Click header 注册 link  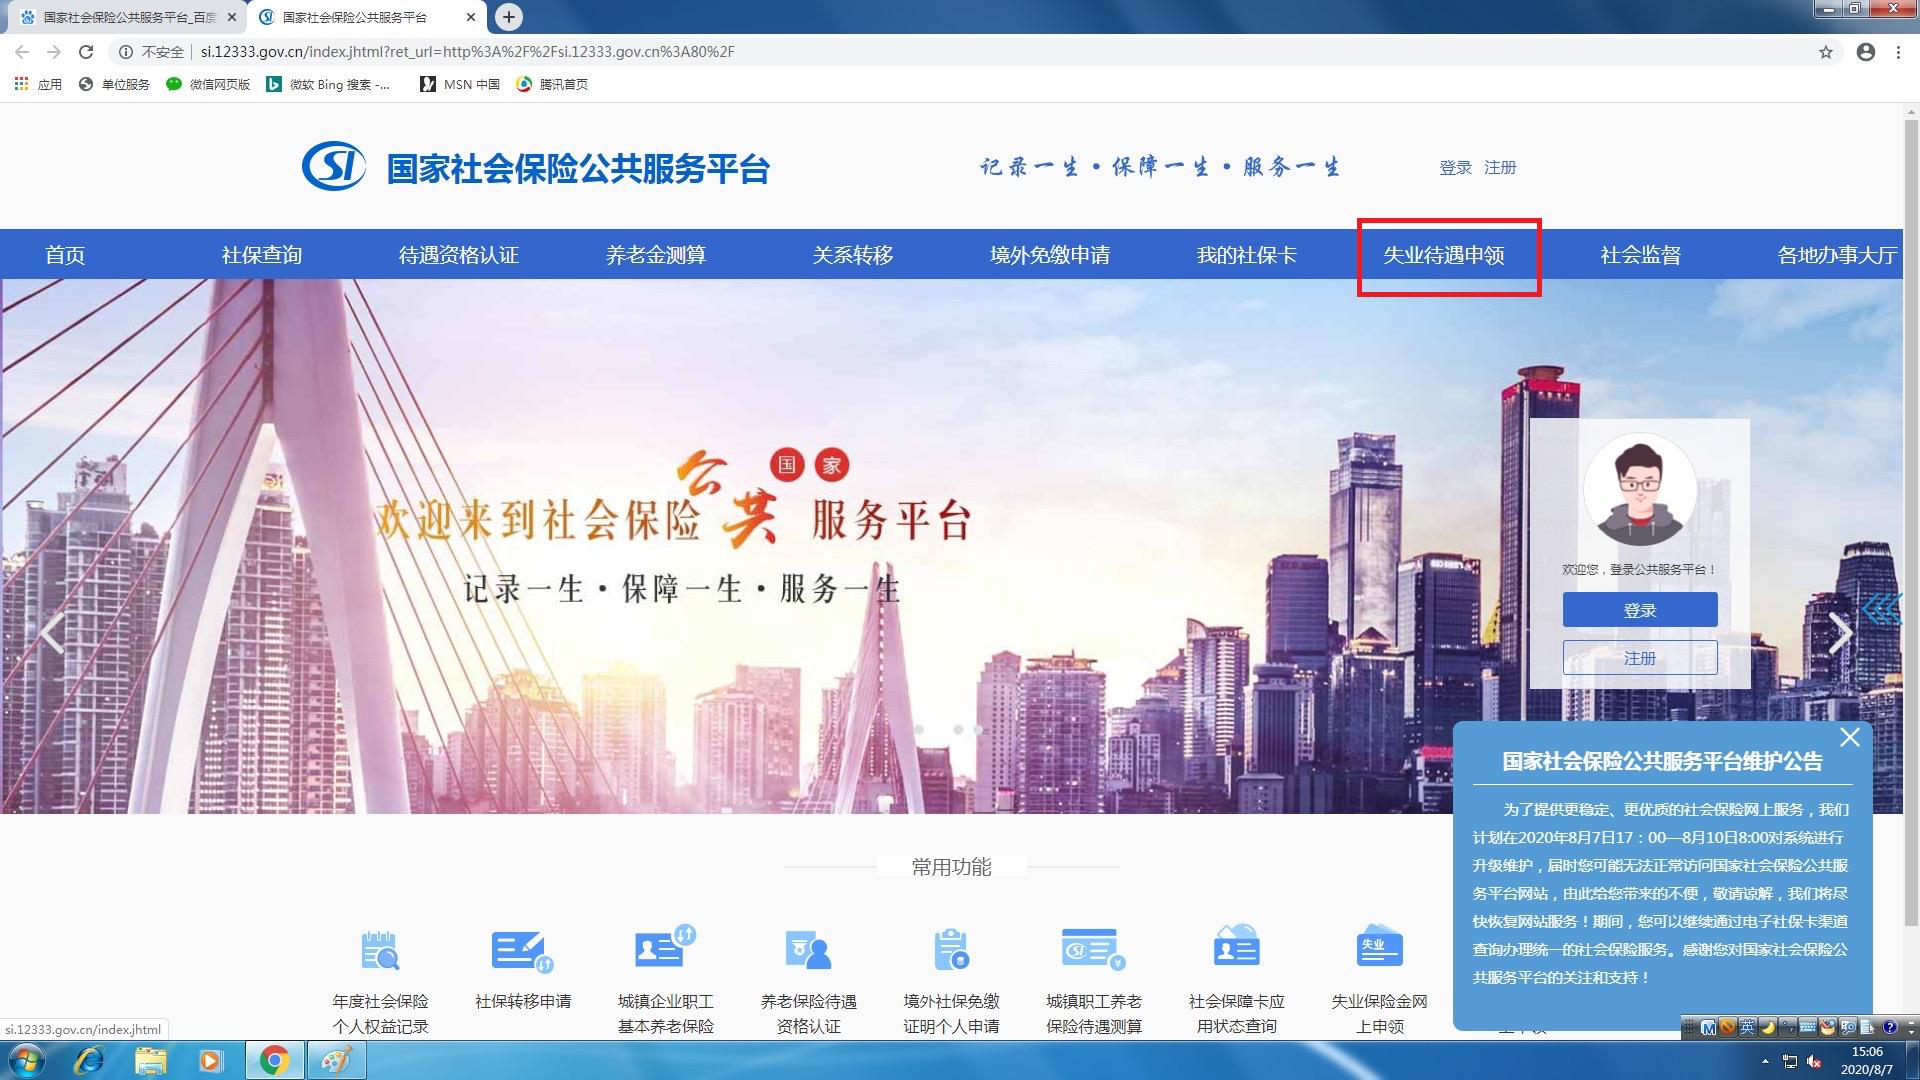[x=1500, y=167]
